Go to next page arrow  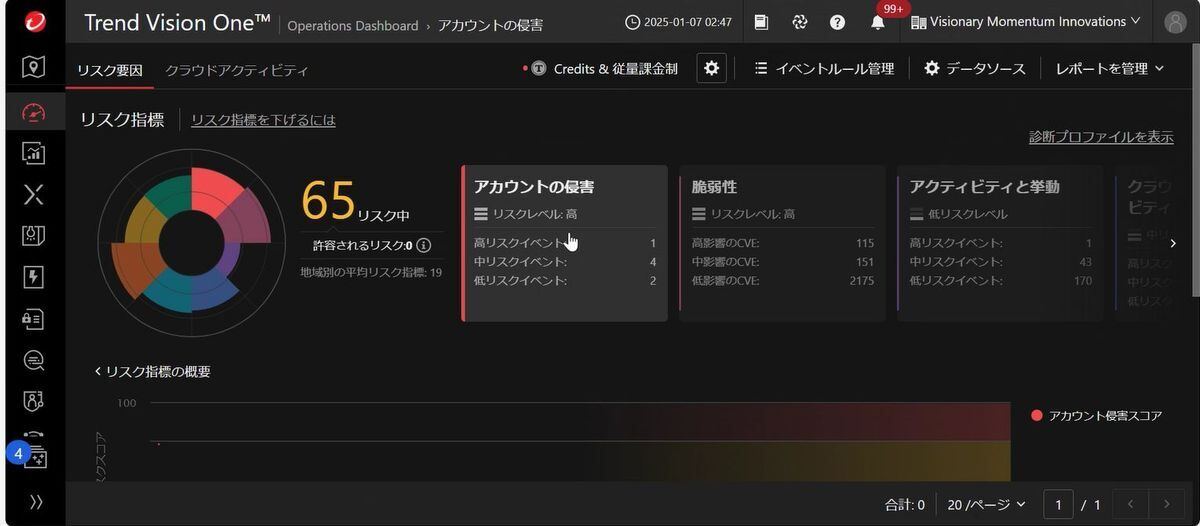(x=1166, y=505)
